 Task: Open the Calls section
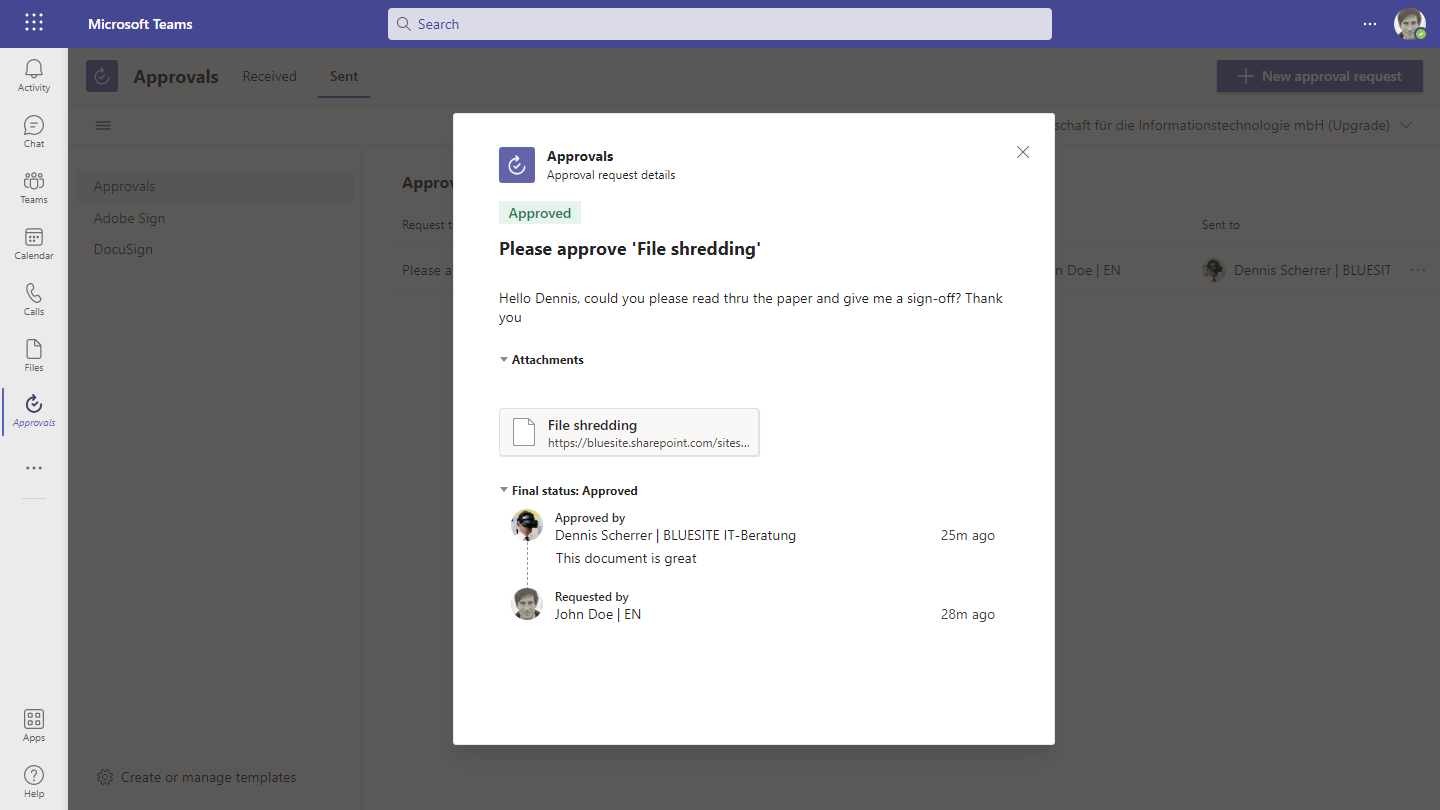point(33,298)
